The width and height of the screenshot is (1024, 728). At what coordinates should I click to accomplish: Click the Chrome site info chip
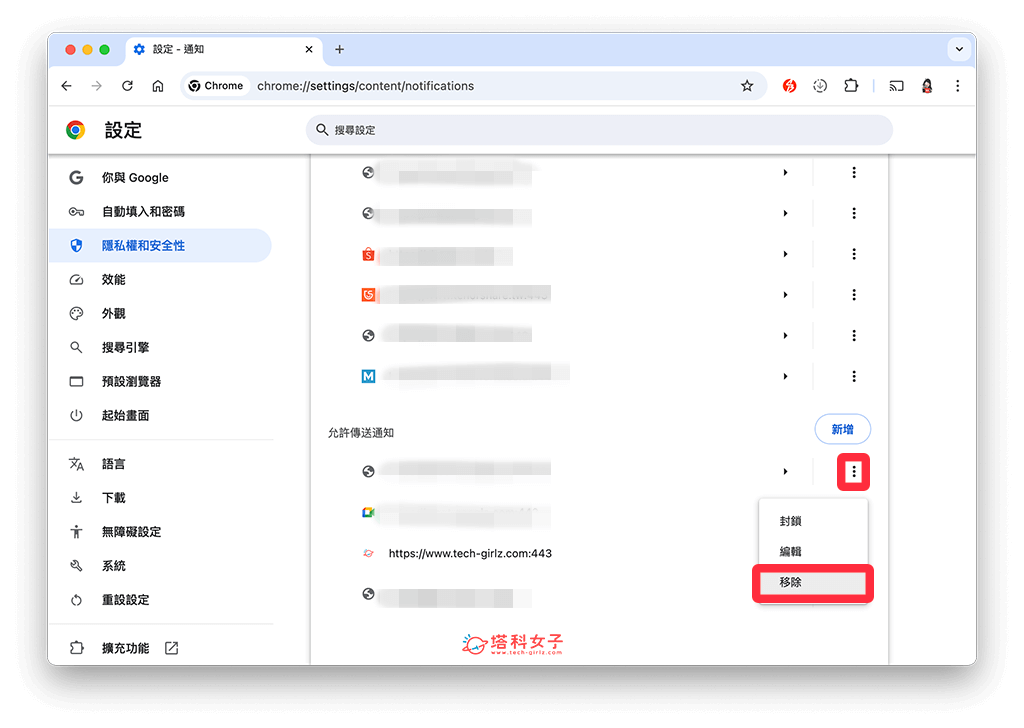coord(216,86)
